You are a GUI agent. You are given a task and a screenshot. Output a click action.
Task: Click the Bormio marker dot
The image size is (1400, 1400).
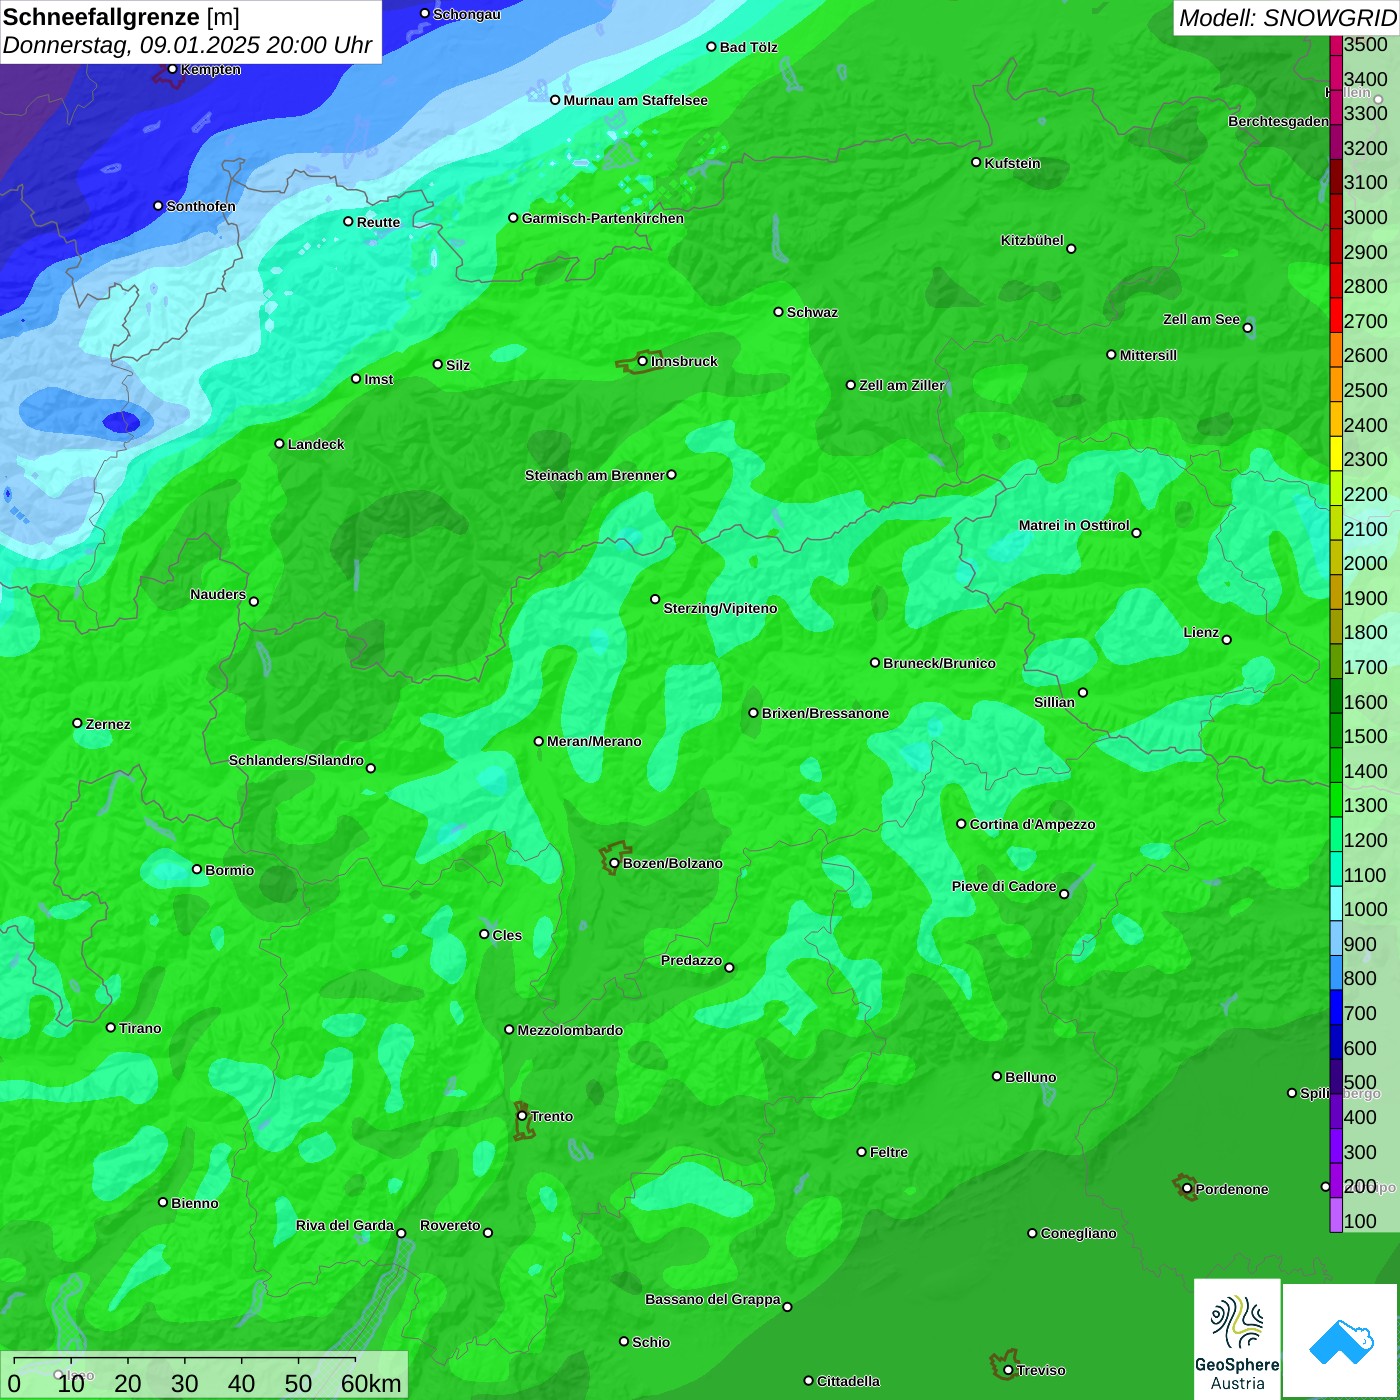click(197, 869)
